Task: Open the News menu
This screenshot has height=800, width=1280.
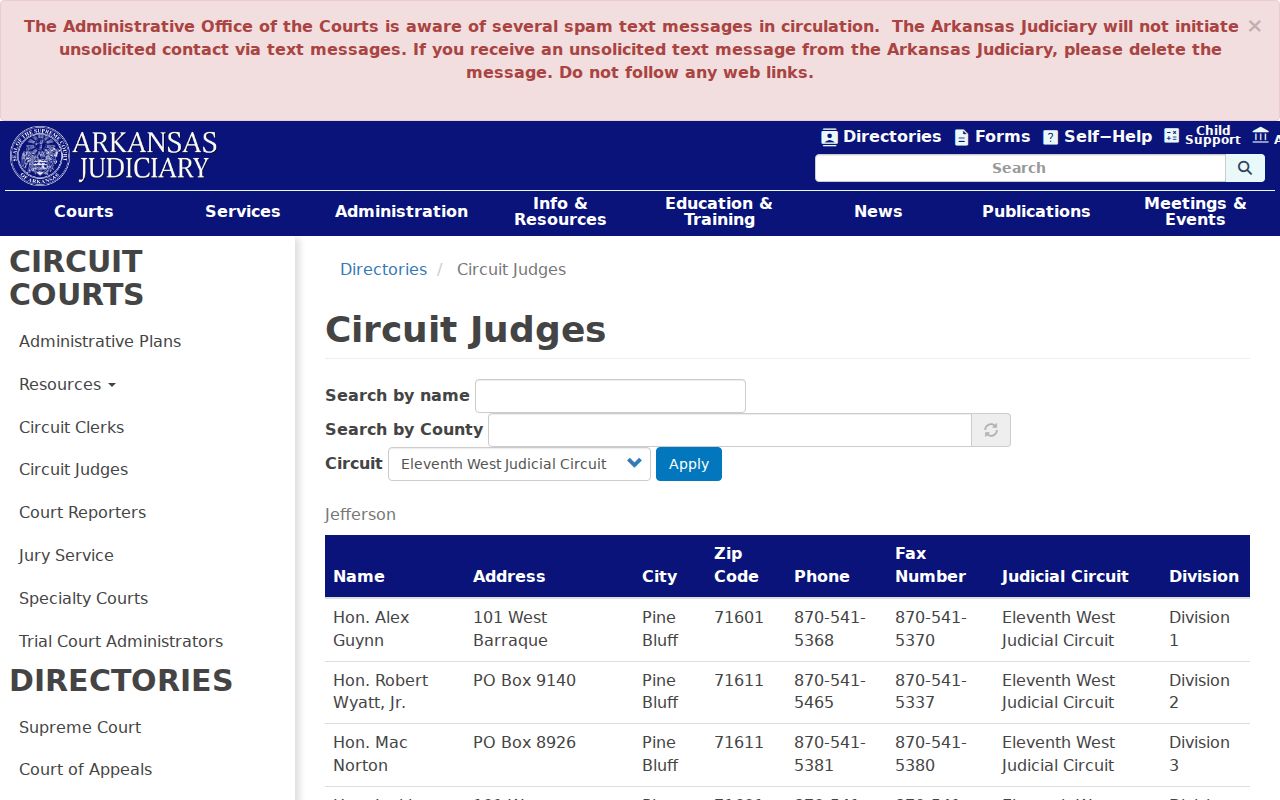Action: 878,212
